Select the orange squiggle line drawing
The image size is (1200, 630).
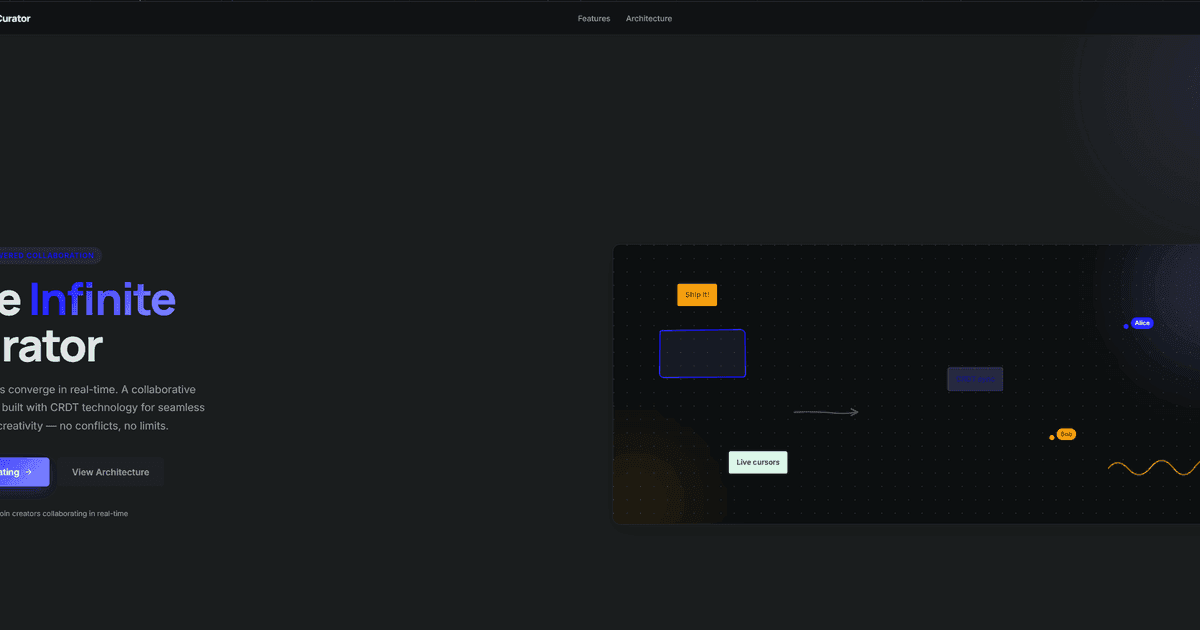(x=1154, y=467)
